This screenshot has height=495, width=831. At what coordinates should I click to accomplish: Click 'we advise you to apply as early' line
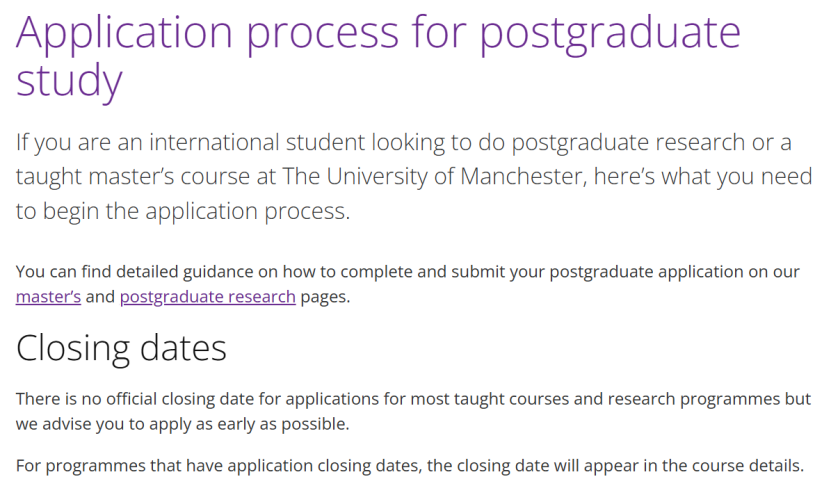(182, 424)
